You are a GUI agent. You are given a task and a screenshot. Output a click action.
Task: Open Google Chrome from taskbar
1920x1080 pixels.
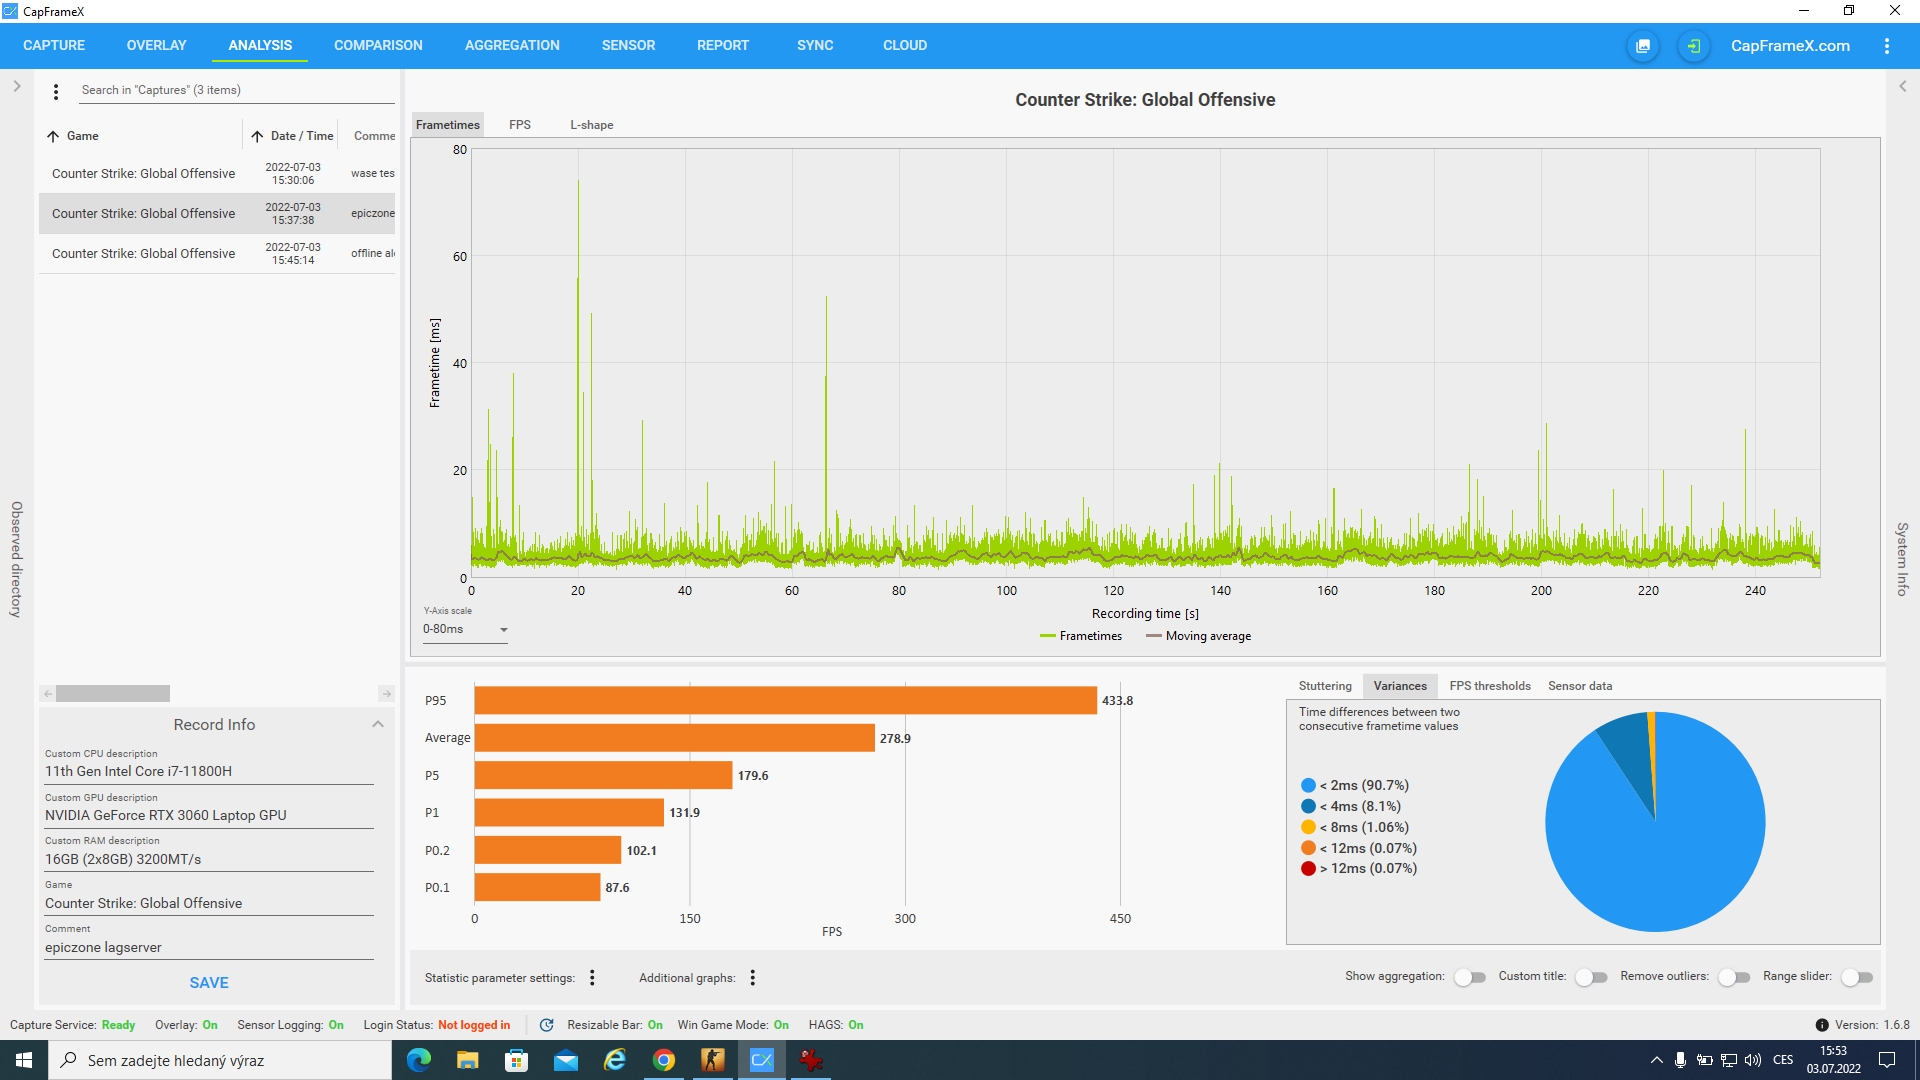coord(664,1060)
